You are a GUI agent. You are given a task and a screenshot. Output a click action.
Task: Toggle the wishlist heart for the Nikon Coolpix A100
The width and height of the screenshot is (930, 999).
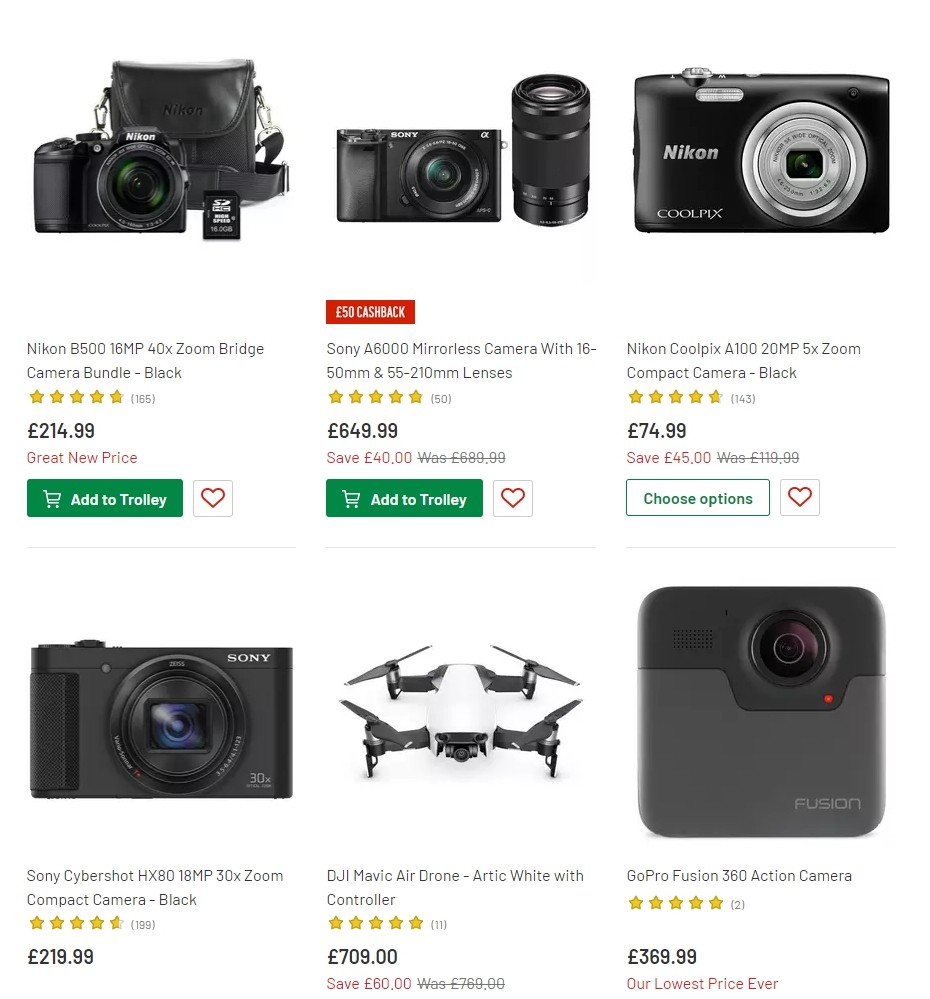799,497
